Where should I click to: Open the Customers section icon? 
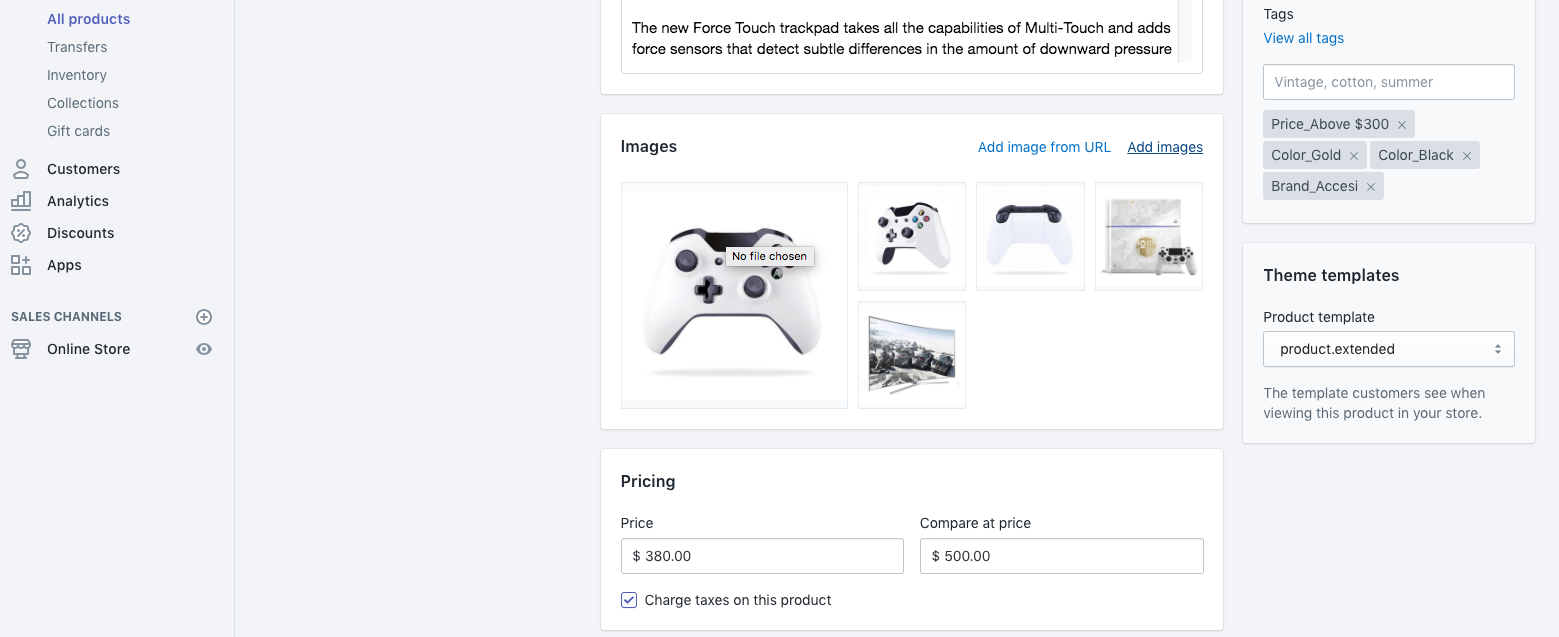click(20, 169)
